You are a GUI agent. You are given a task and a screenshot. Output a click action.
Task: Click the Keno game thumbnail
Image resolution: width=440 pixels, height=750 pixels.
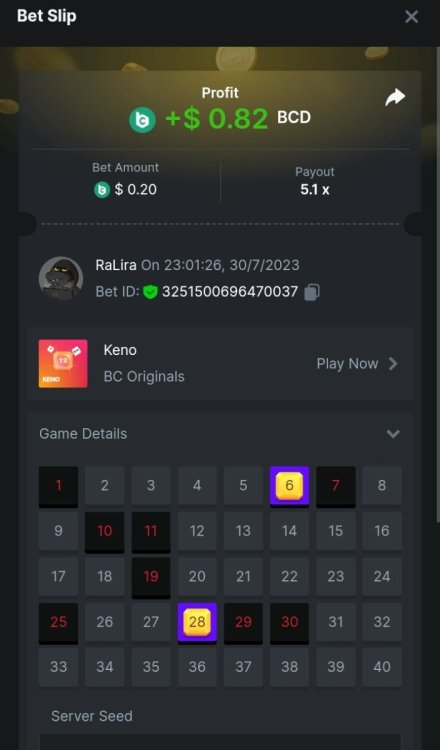point(63,364)
